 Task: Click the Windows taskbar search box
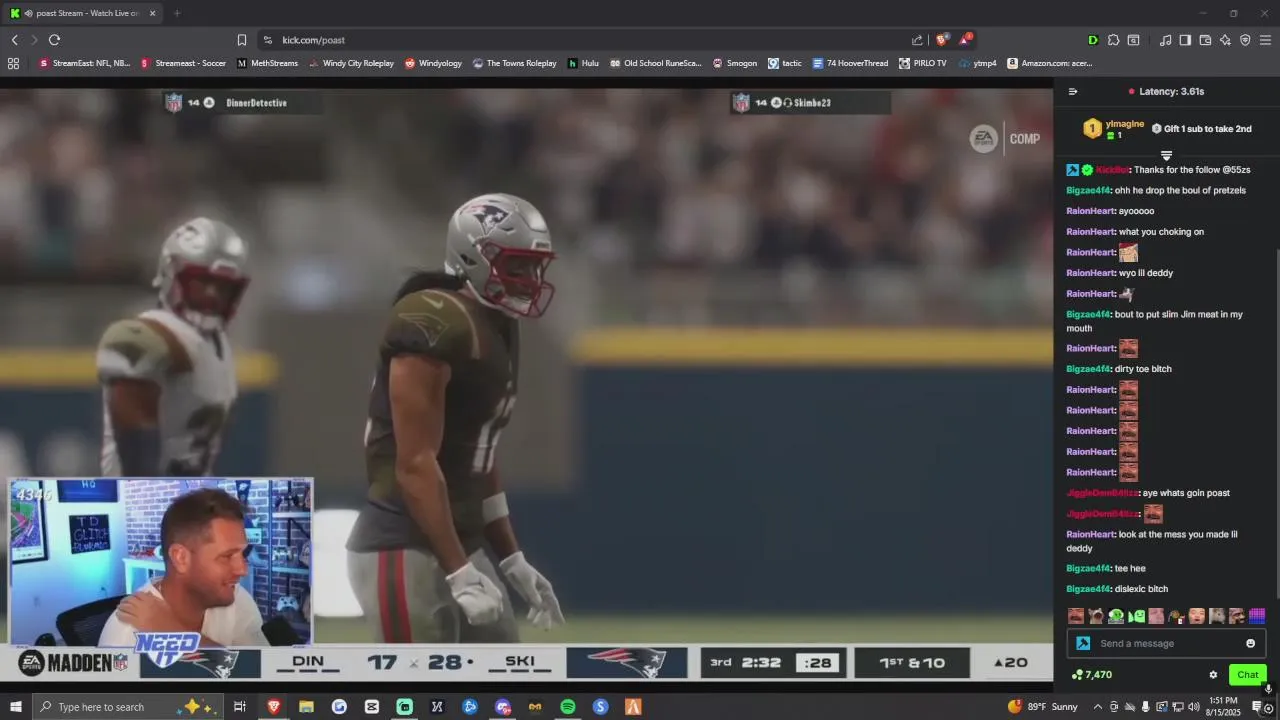coord(130,707)
